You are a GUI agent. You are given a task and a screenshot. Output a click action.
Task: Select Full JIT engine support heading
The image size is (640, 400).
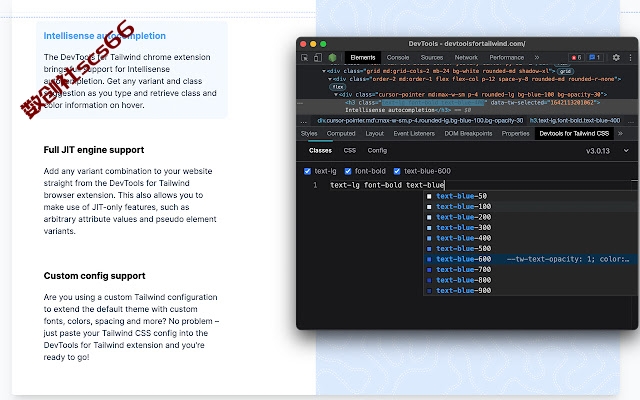(94, 150)
